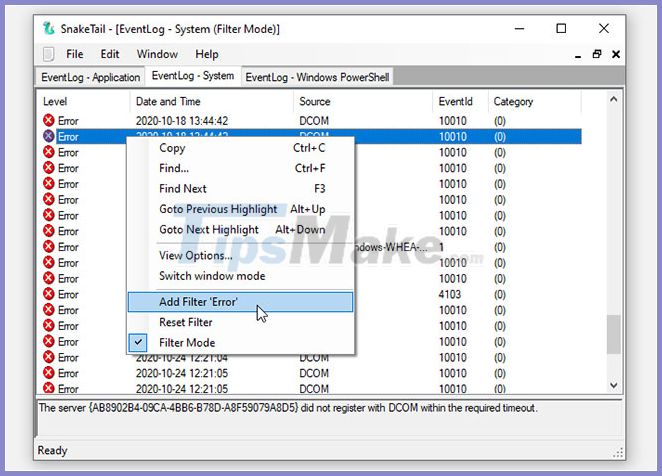Click the Category column header

coord(535,101)
